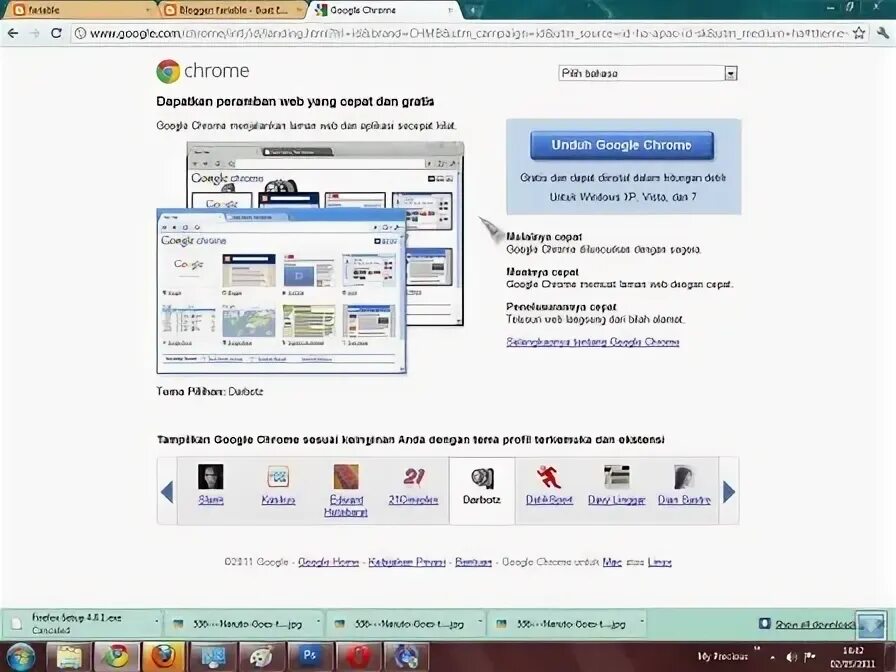Bookmark the page with the star icon
Image resolution: width=896 pixels, height=672 pixels.
859,33
